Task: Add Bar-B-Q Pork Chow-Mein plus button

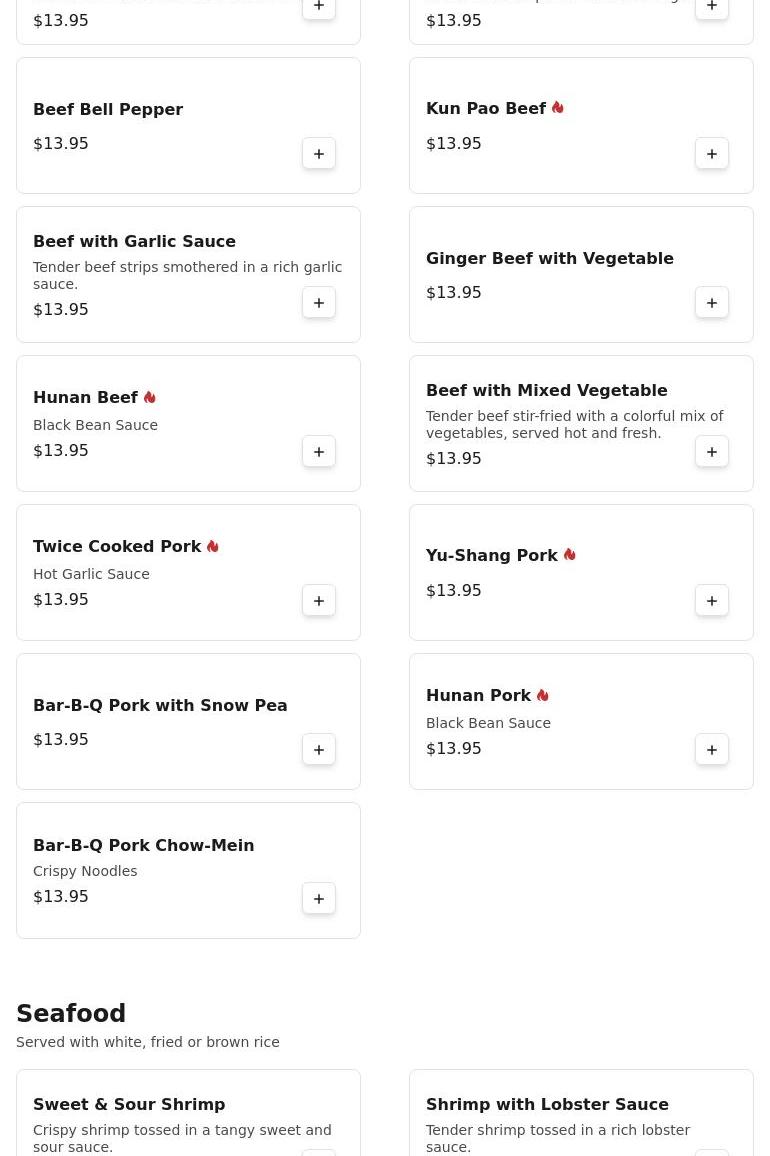Action: pos(319,899)
